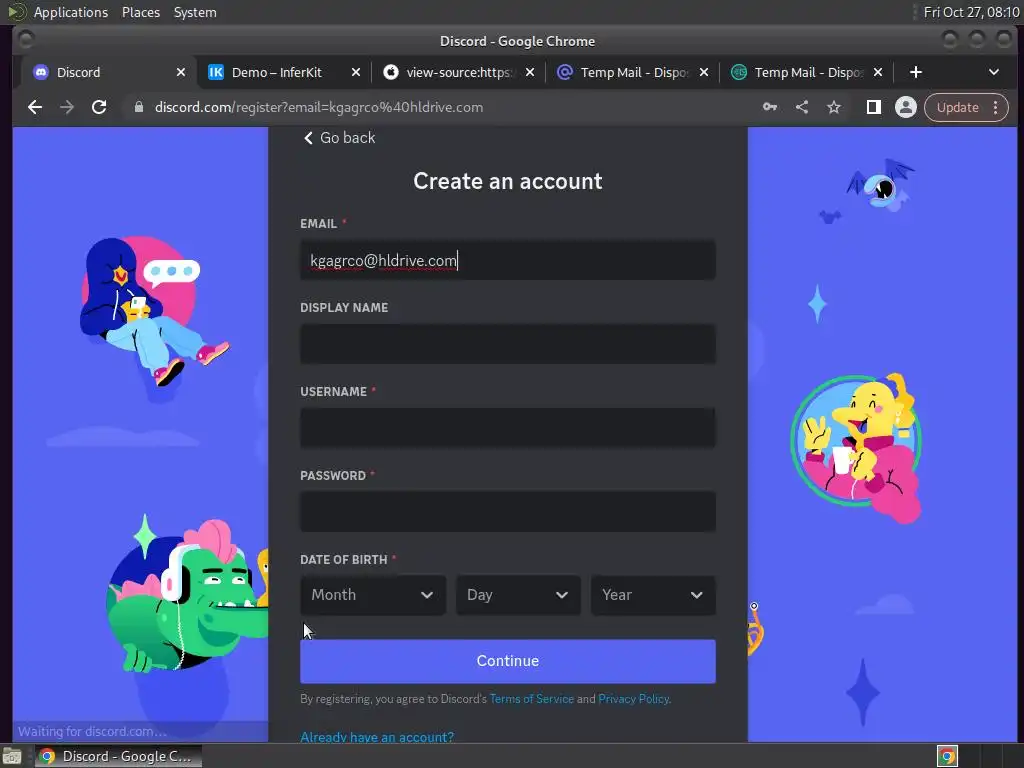Go back using the Go back link
This screenshot has width=1024, height=768.
(x=340, y=138)
